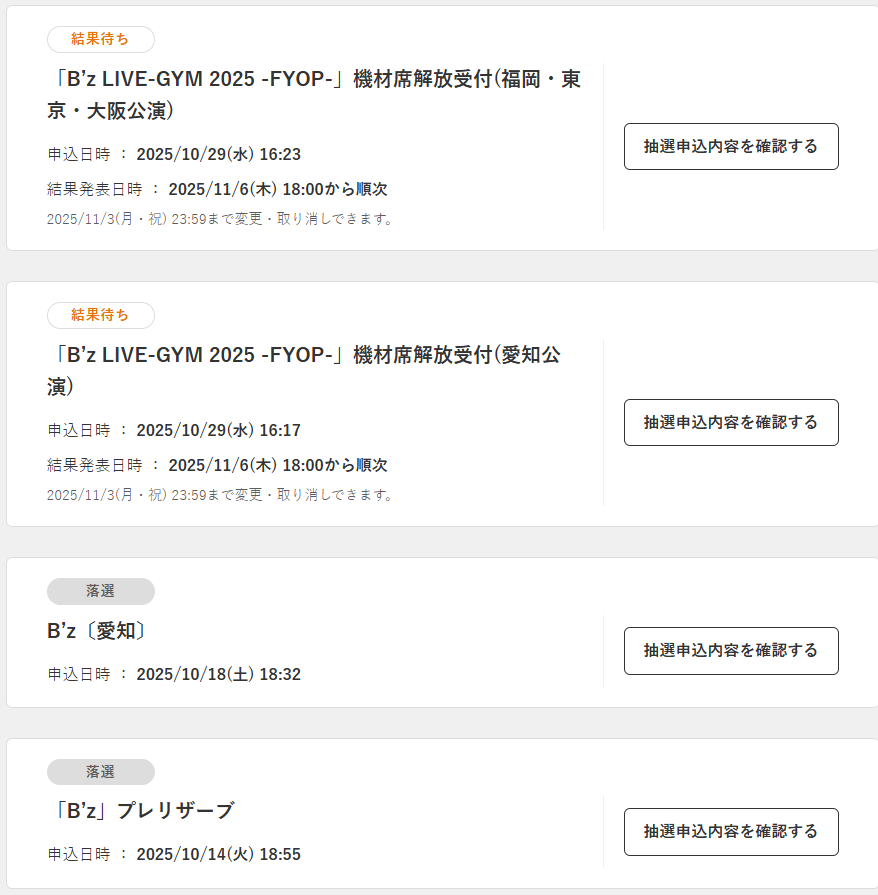Click the 変更・取り消し deadline note in 福岡・東京・大阪公演 card
Screen dimensions: 878x895
click(x=220, y=218)
